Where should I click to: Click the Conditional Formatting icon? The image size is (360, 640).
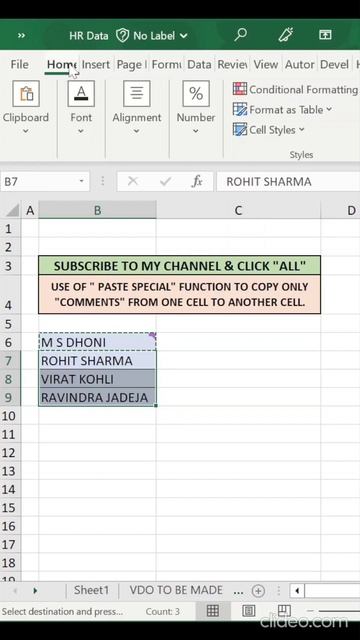point(240,89)
